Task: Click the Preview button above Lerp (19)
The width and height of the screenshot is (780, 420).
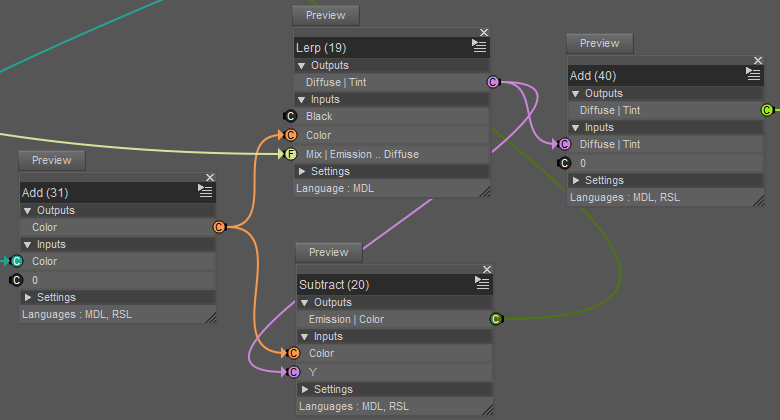Action: pyautogui.click(x=326, y=15)
